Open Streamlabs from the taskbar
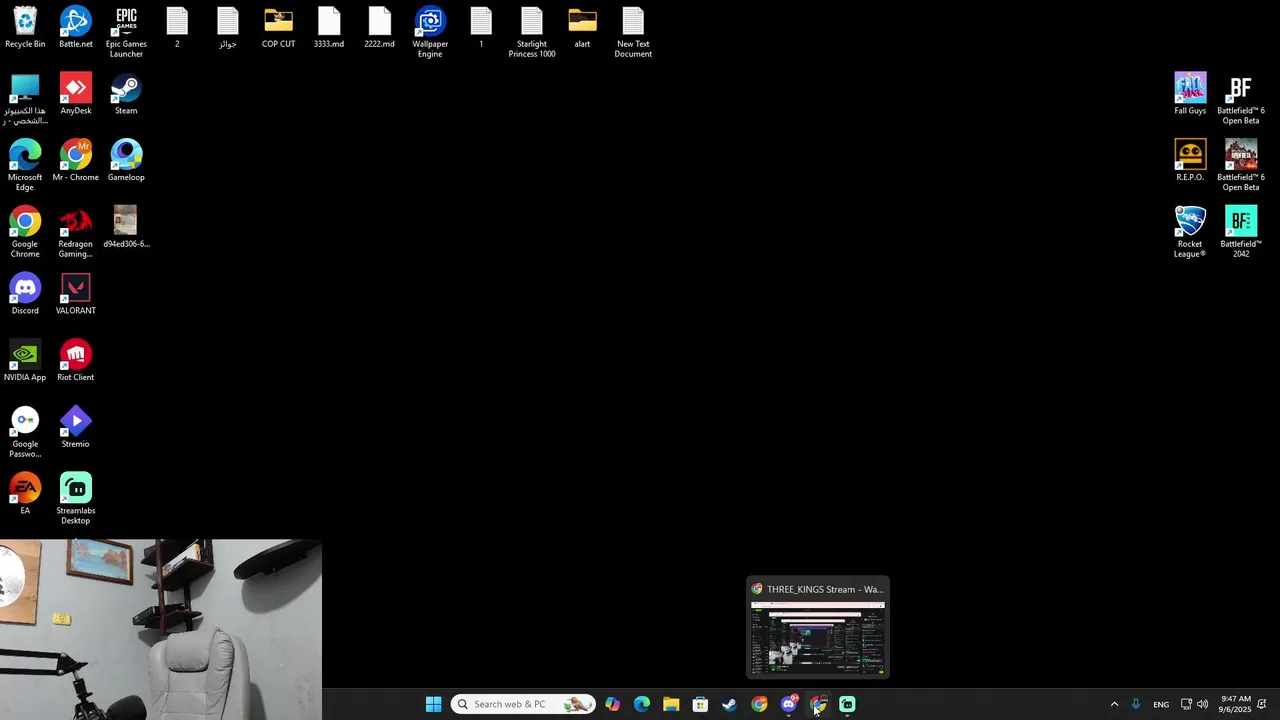The width and height of the screenshot is (1280, 720). (847, 704)
